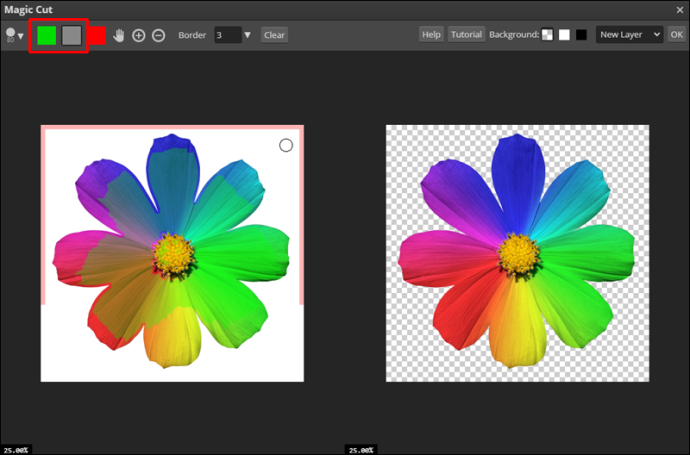Set background to transparent checkerboard

(x=547, y=35)
